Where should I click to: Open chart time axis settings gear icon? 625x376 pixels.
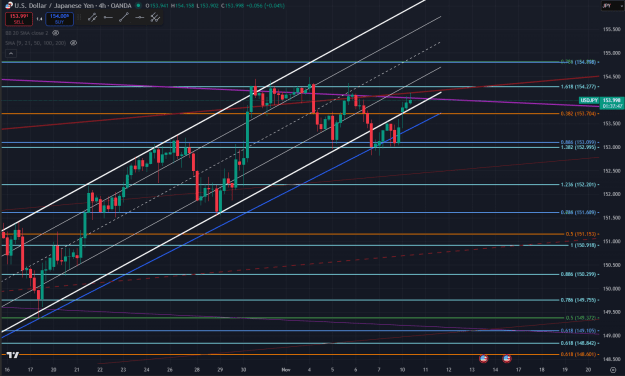point(613,370)
